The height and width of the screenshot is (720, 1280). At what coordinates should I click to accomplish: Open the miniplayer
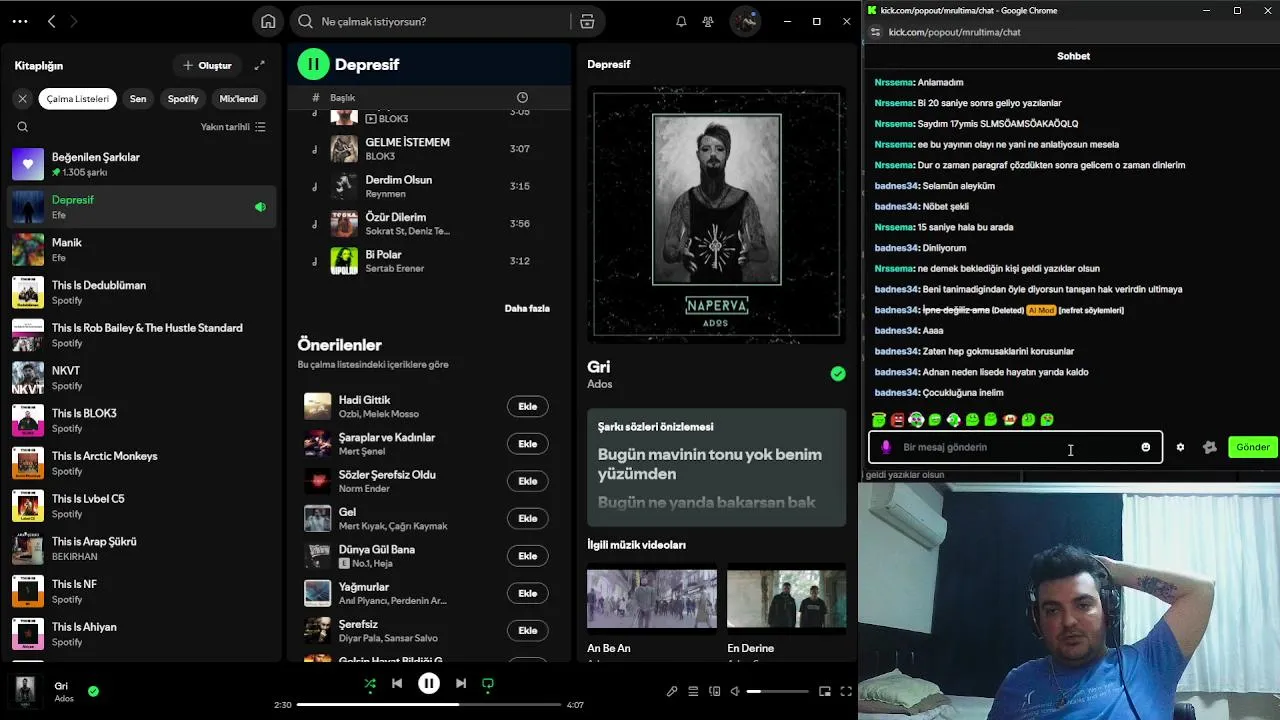point(825,691)
